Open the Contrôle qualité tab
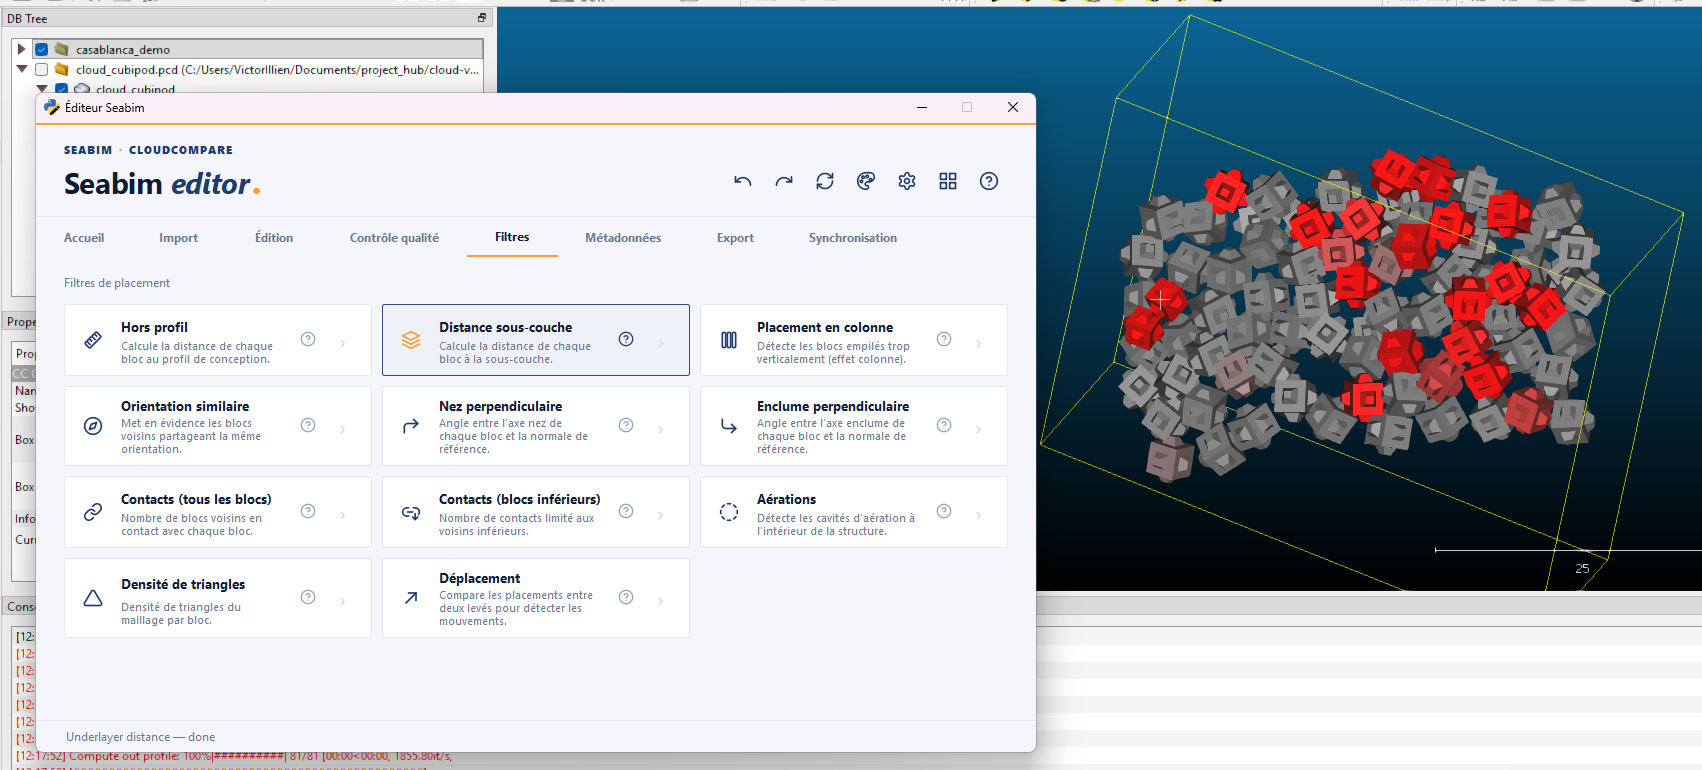 click(x=394, y=238)
